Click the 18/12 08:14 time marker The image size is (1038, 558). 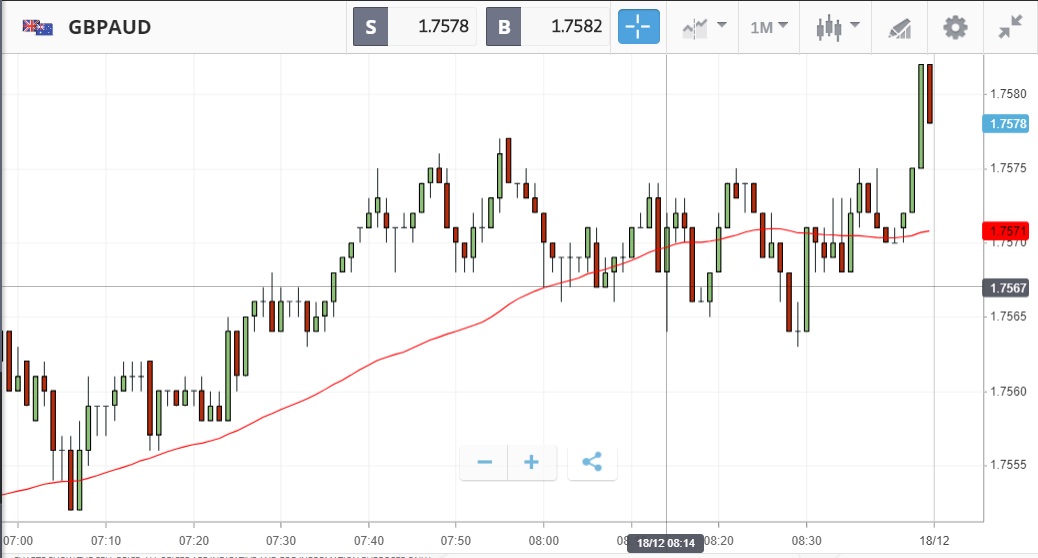click(x=666, y=543)
